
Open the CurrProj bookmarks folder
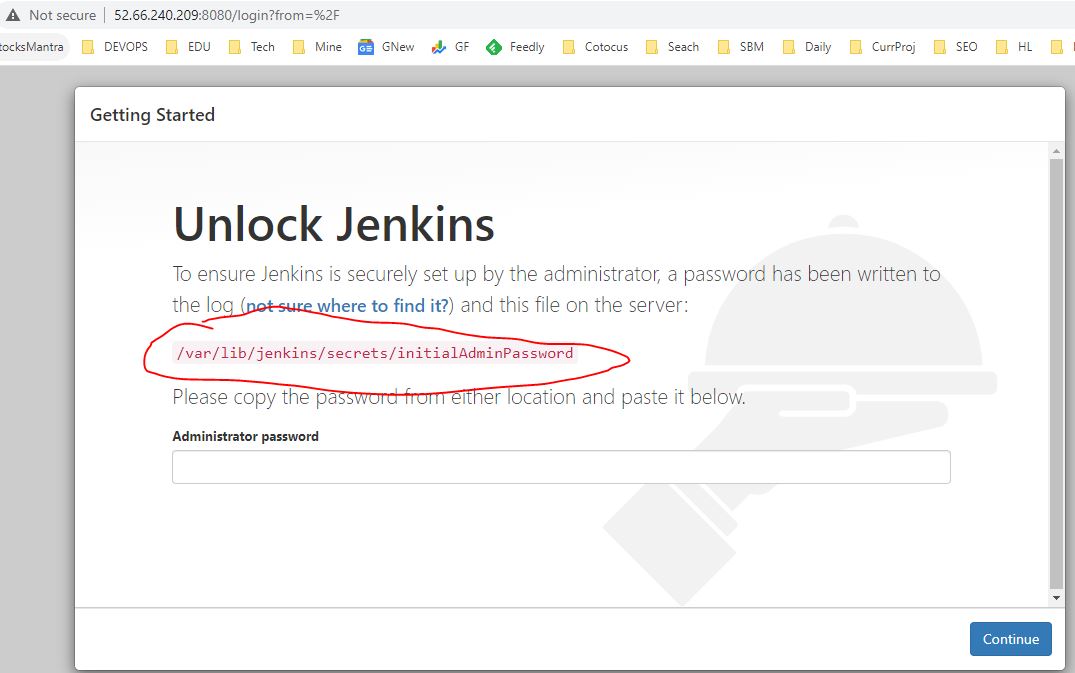click(882, 47)
